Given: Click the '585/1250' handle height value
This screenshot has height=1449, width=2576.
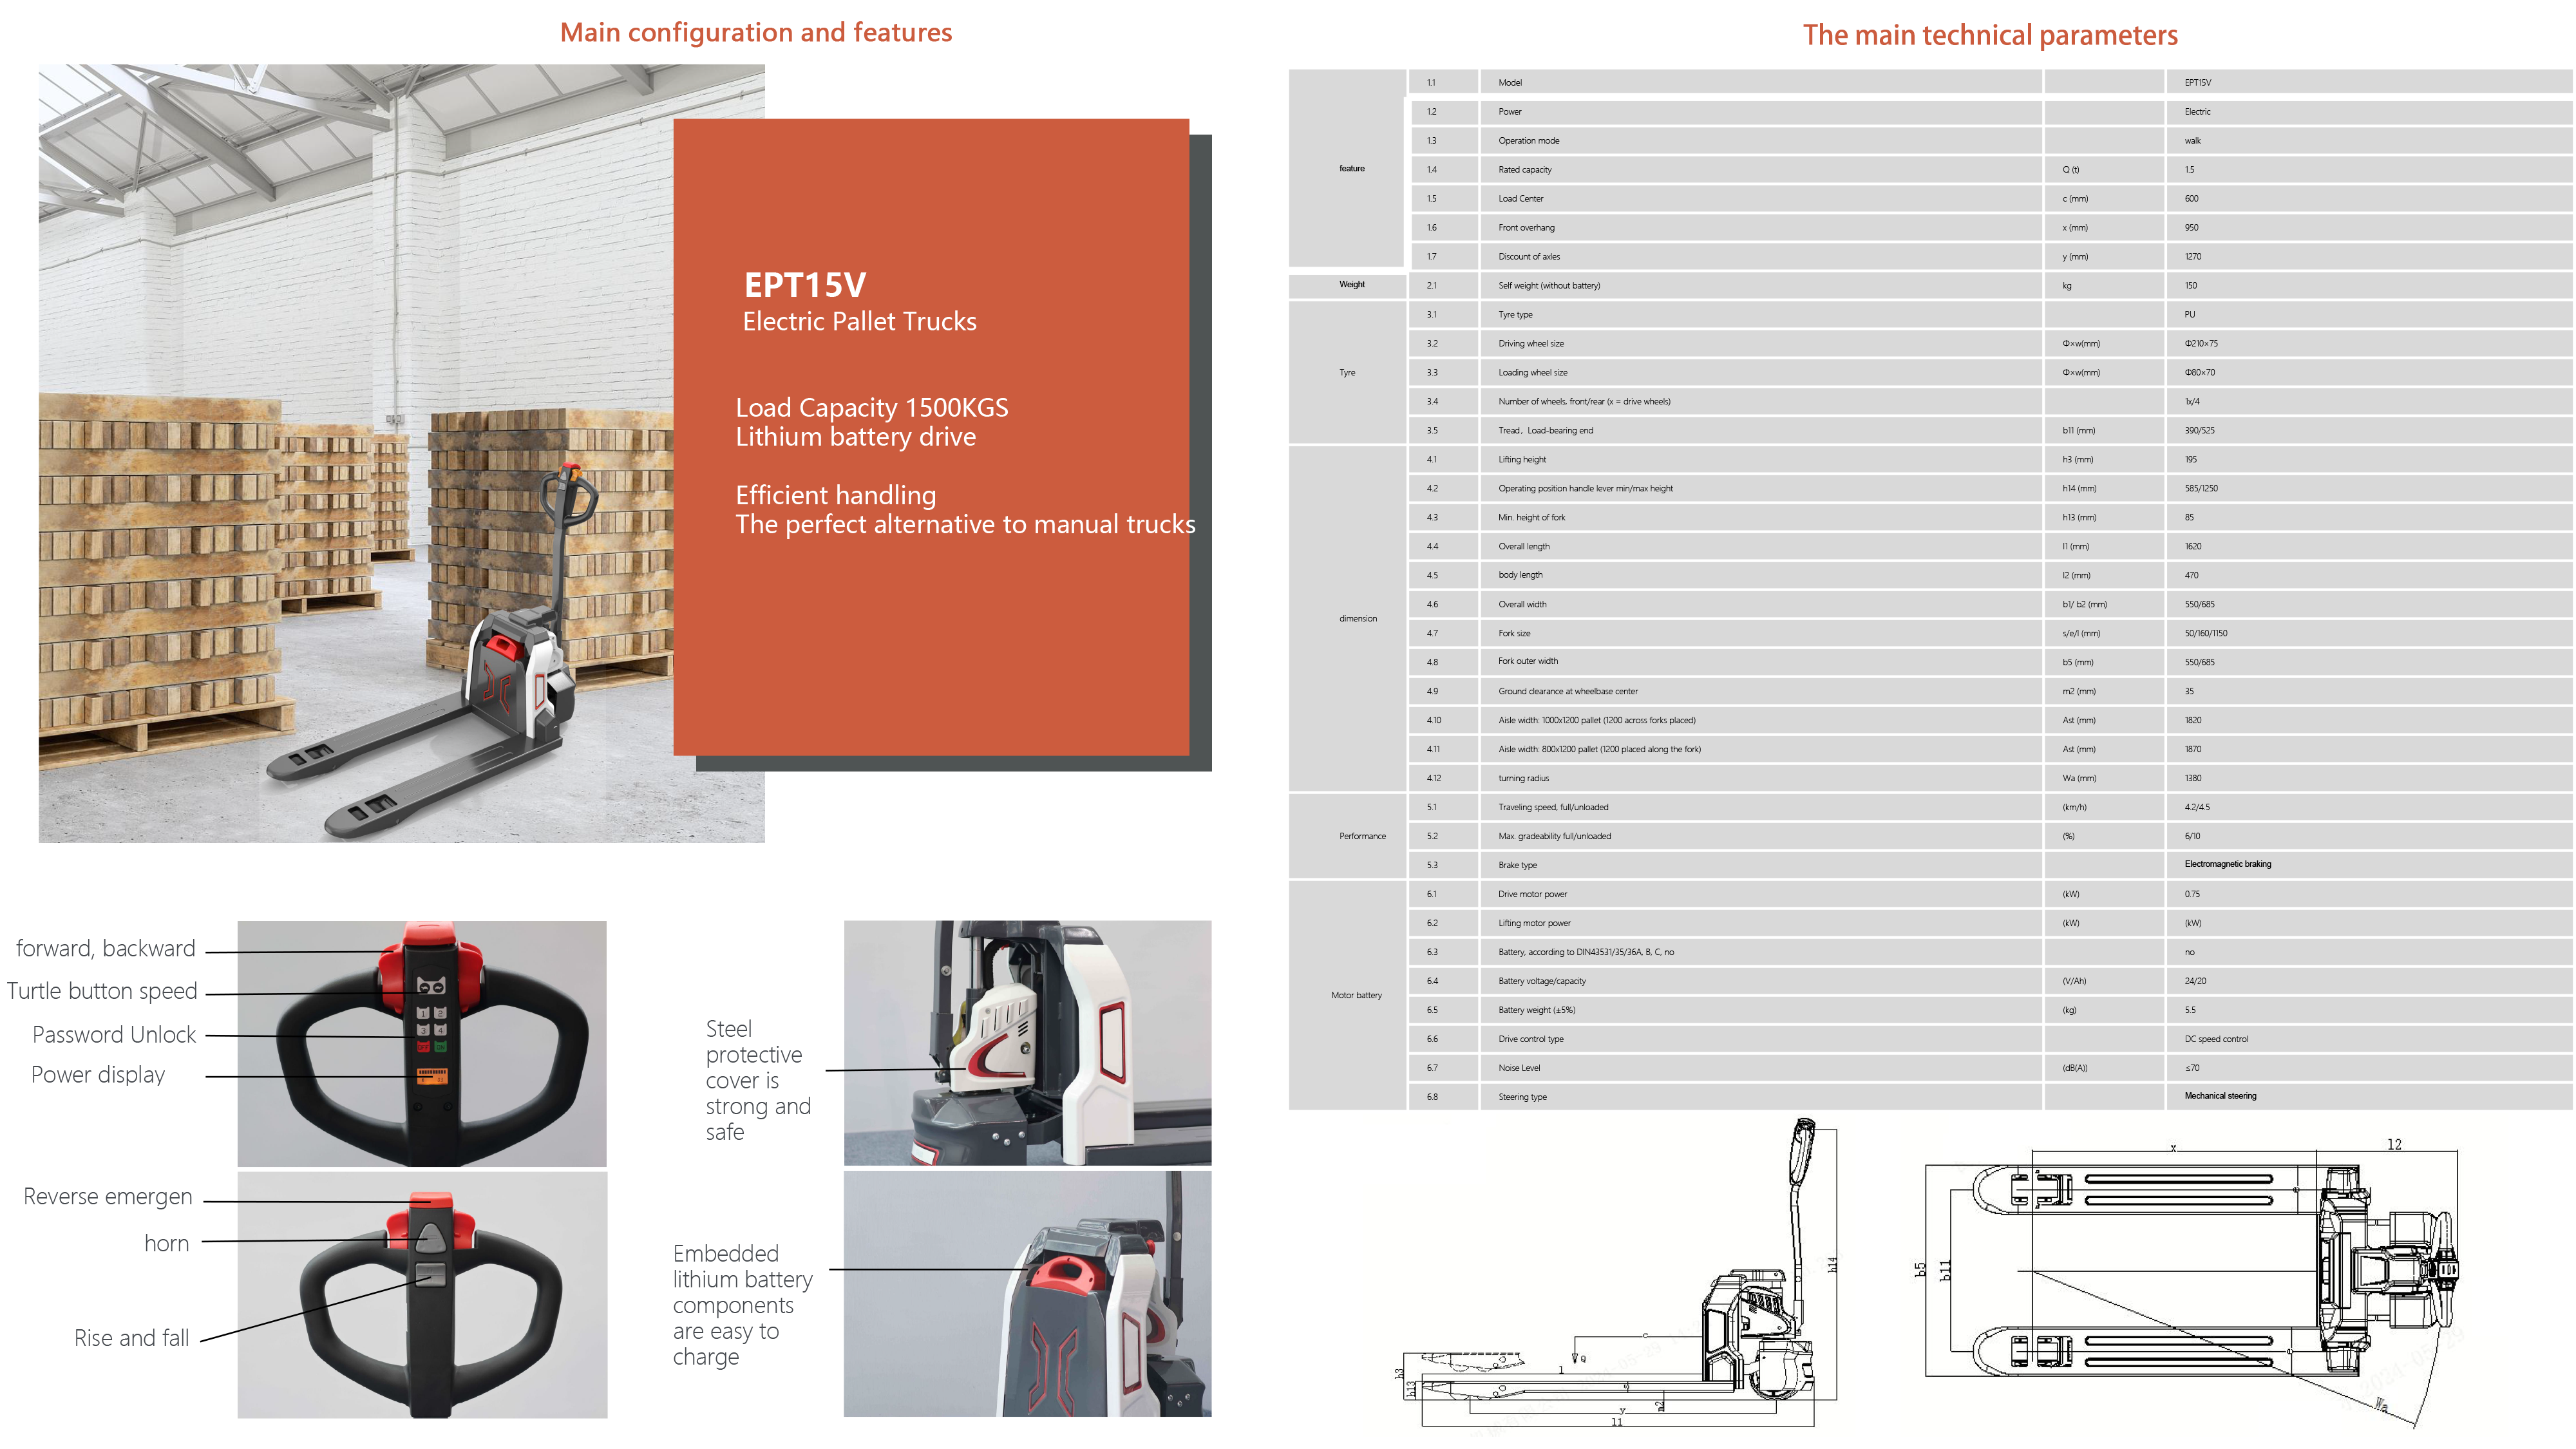Looking at the screenshot, I should coord(2200,489).
